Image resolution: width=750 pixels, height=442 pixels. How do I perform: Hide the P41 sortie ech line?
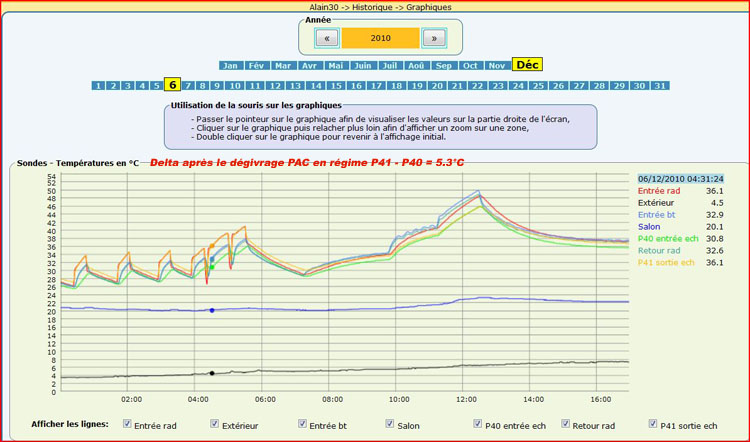(654, 424)
